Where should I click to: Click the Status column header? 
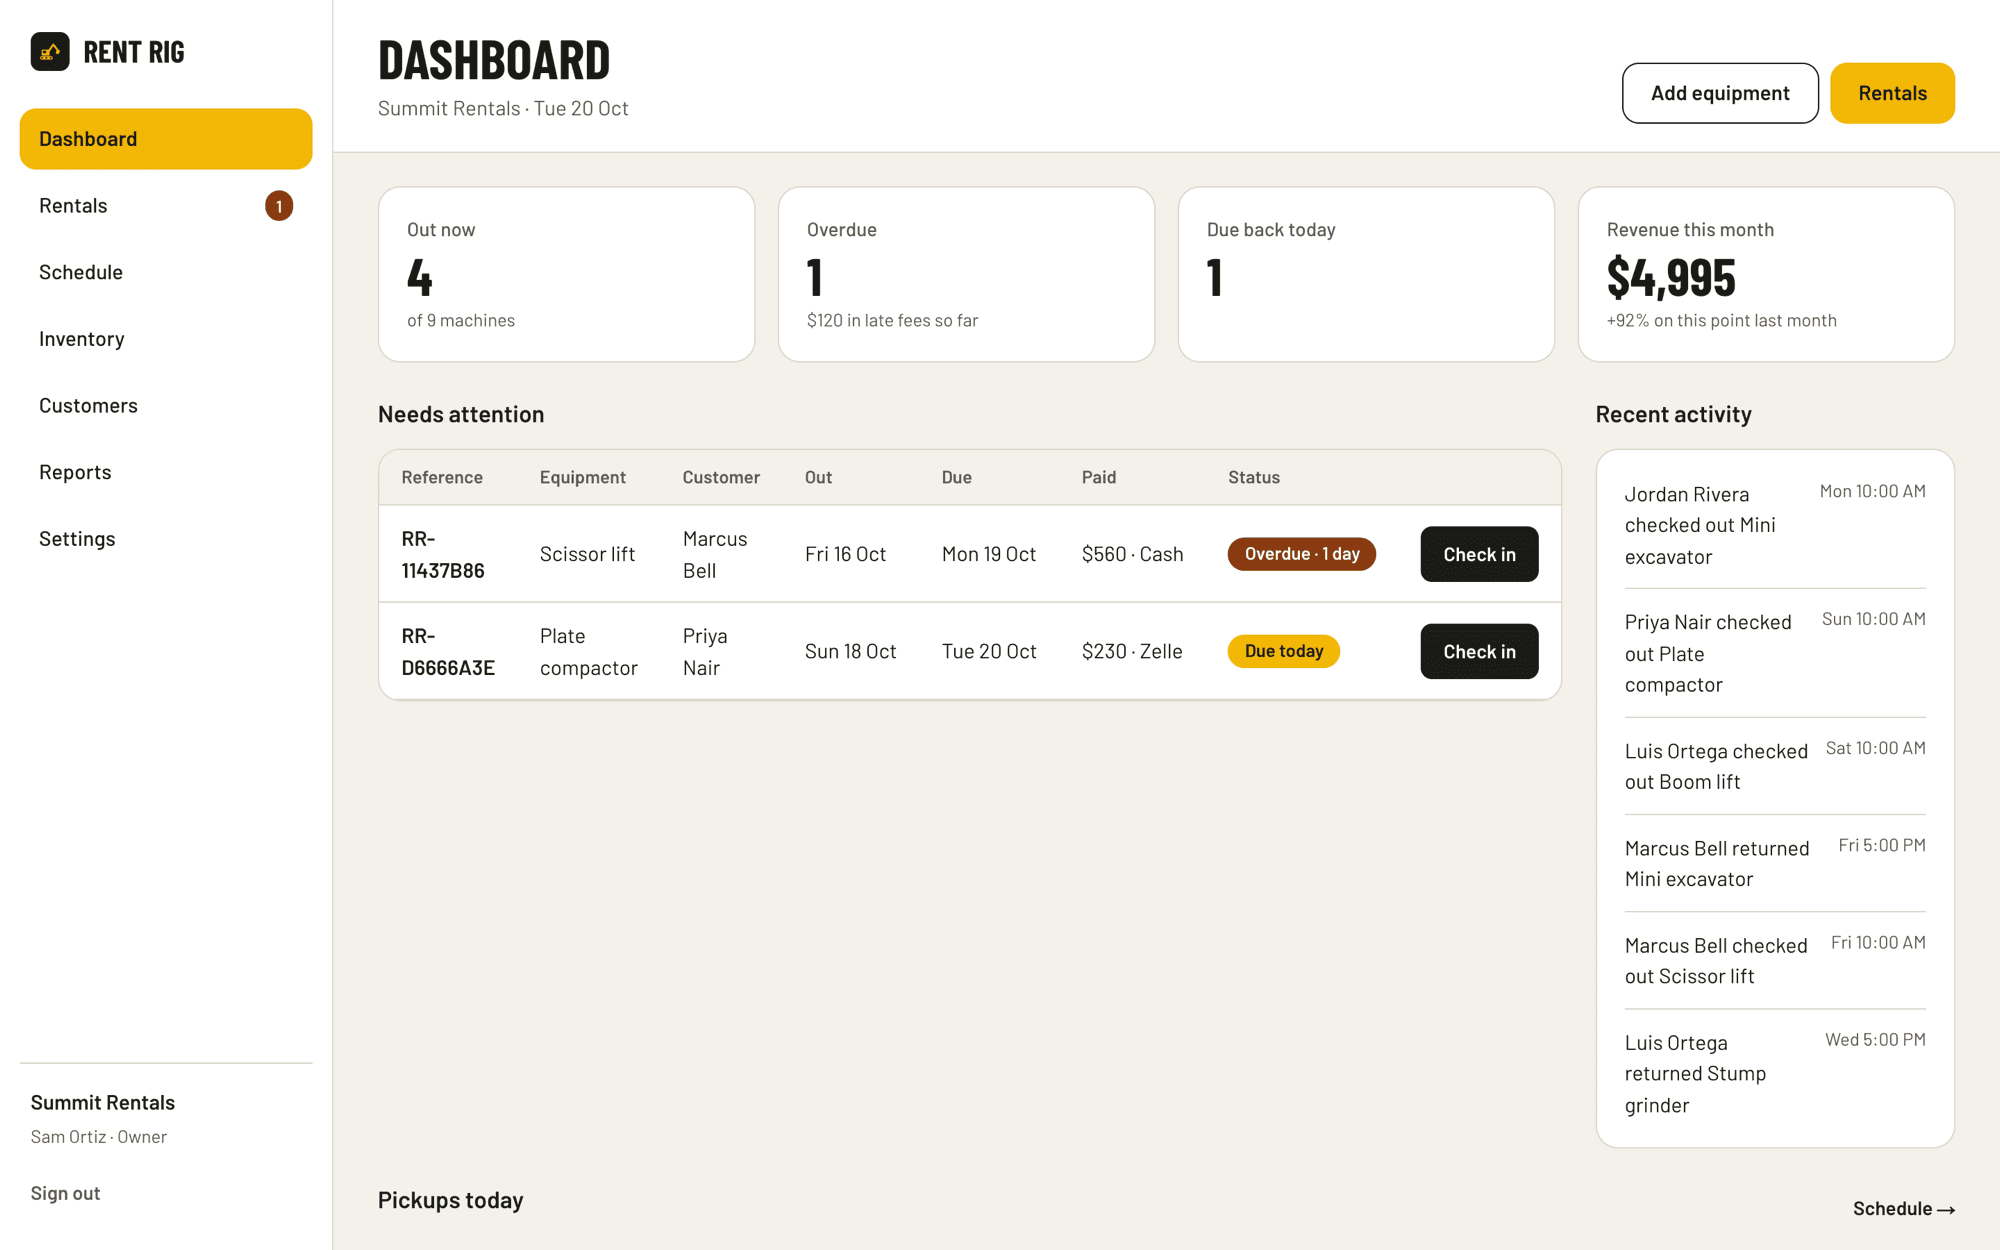[x=1254, y=477]
